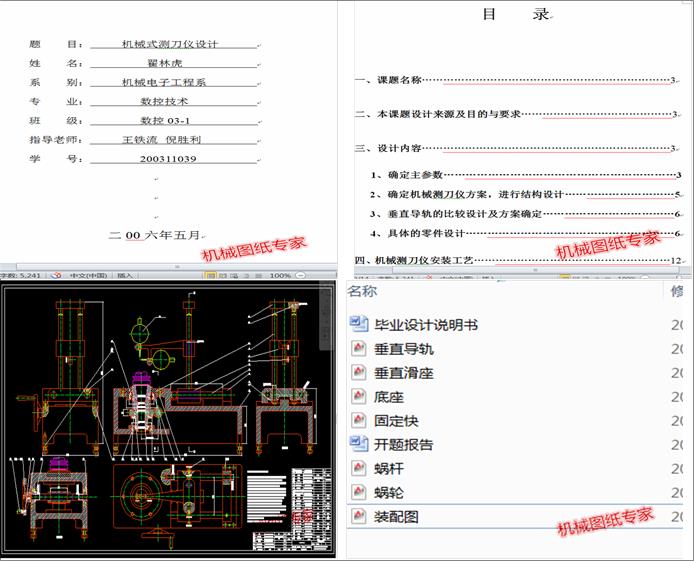This screenshot has width=694, height=561.
Task: Switch to Print Layout view in Word status bar
Action: [x=210, y=275]
